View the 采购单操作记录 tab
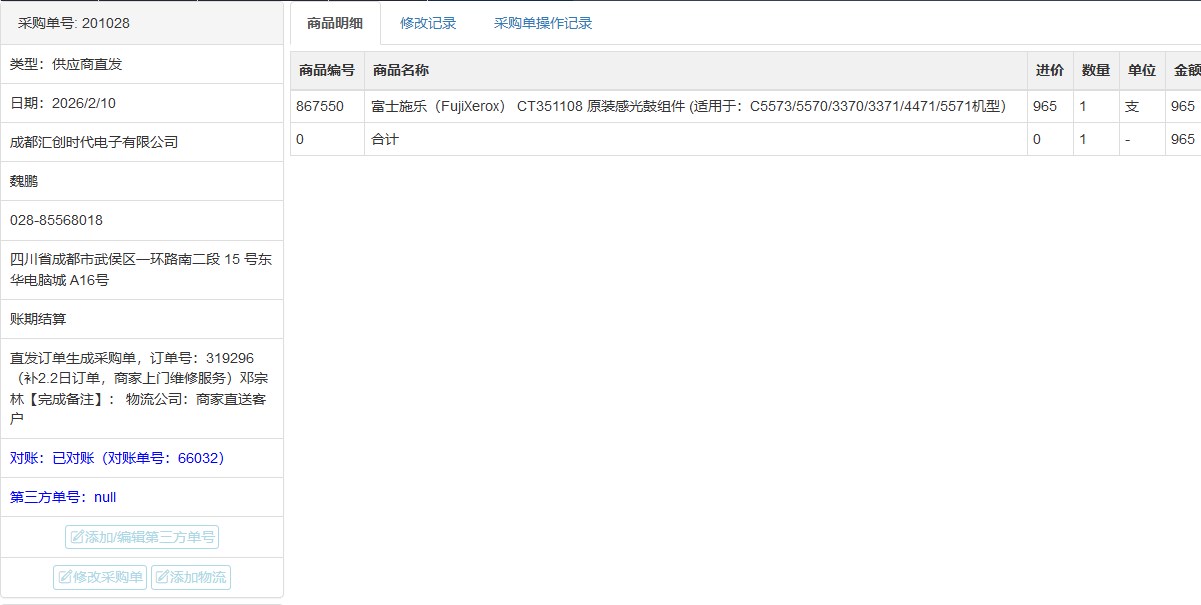Image resolution: width=1201 pixels, height=605 pixels. point(543,23)
